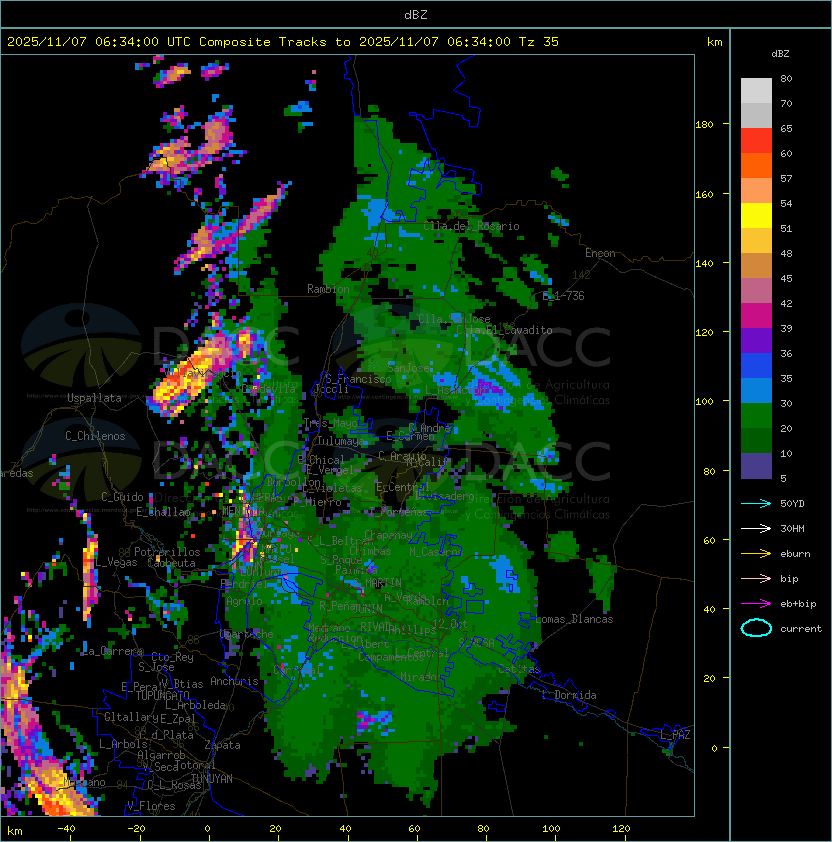This screenshot has width=832, height=842.
Task: Click the '-20' tick label on the horizontal axis
Action: point(136,829)
